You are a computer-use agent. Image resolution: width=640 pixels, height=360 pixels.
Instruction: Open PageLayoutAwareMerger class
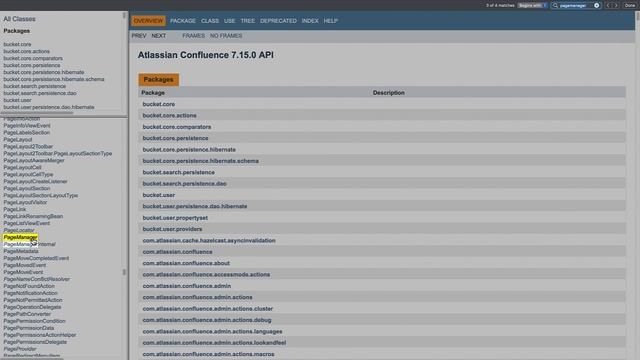point(34,160)
